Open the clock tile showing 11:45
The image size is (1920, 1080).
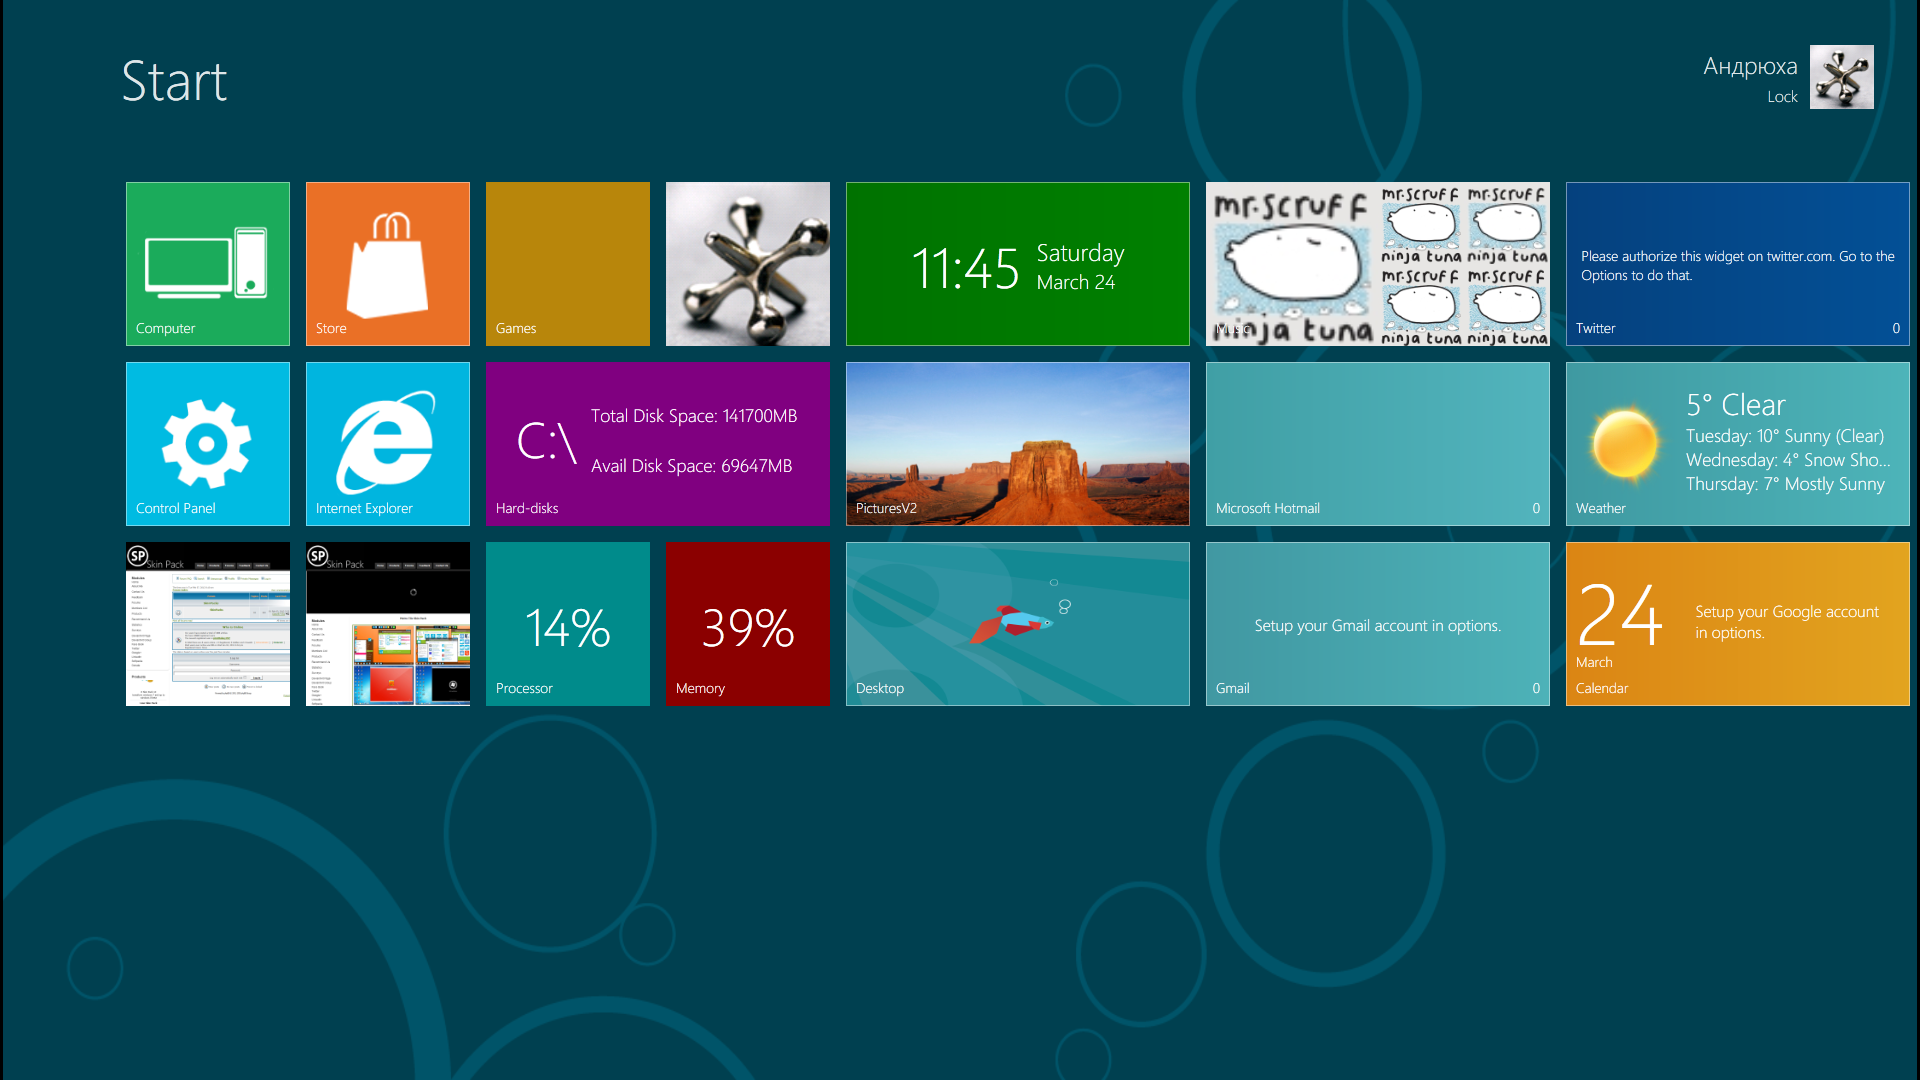pos(1017,263)
